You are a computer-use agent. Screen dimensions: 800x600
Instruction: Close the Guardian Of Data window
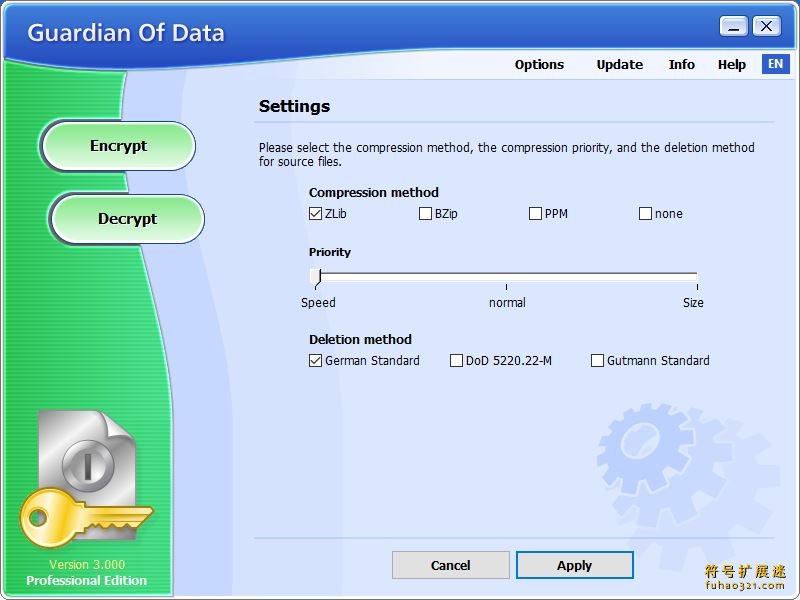pyautogui.click(x=766, y=26)
